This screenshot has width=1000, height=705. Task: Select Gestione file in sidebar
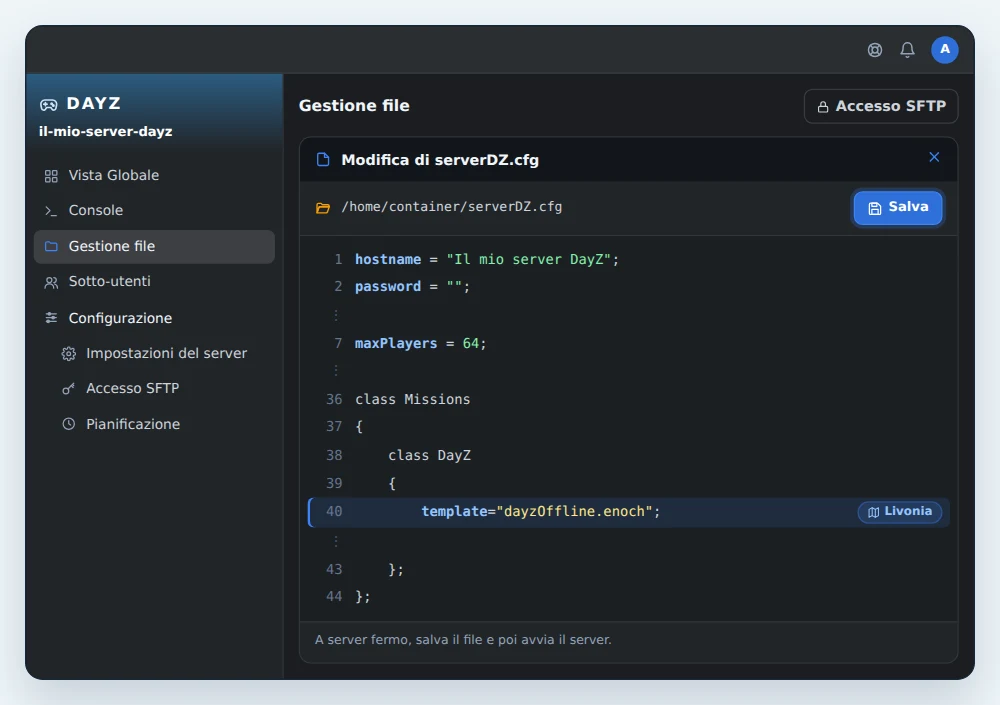click(x=154, y=246)
